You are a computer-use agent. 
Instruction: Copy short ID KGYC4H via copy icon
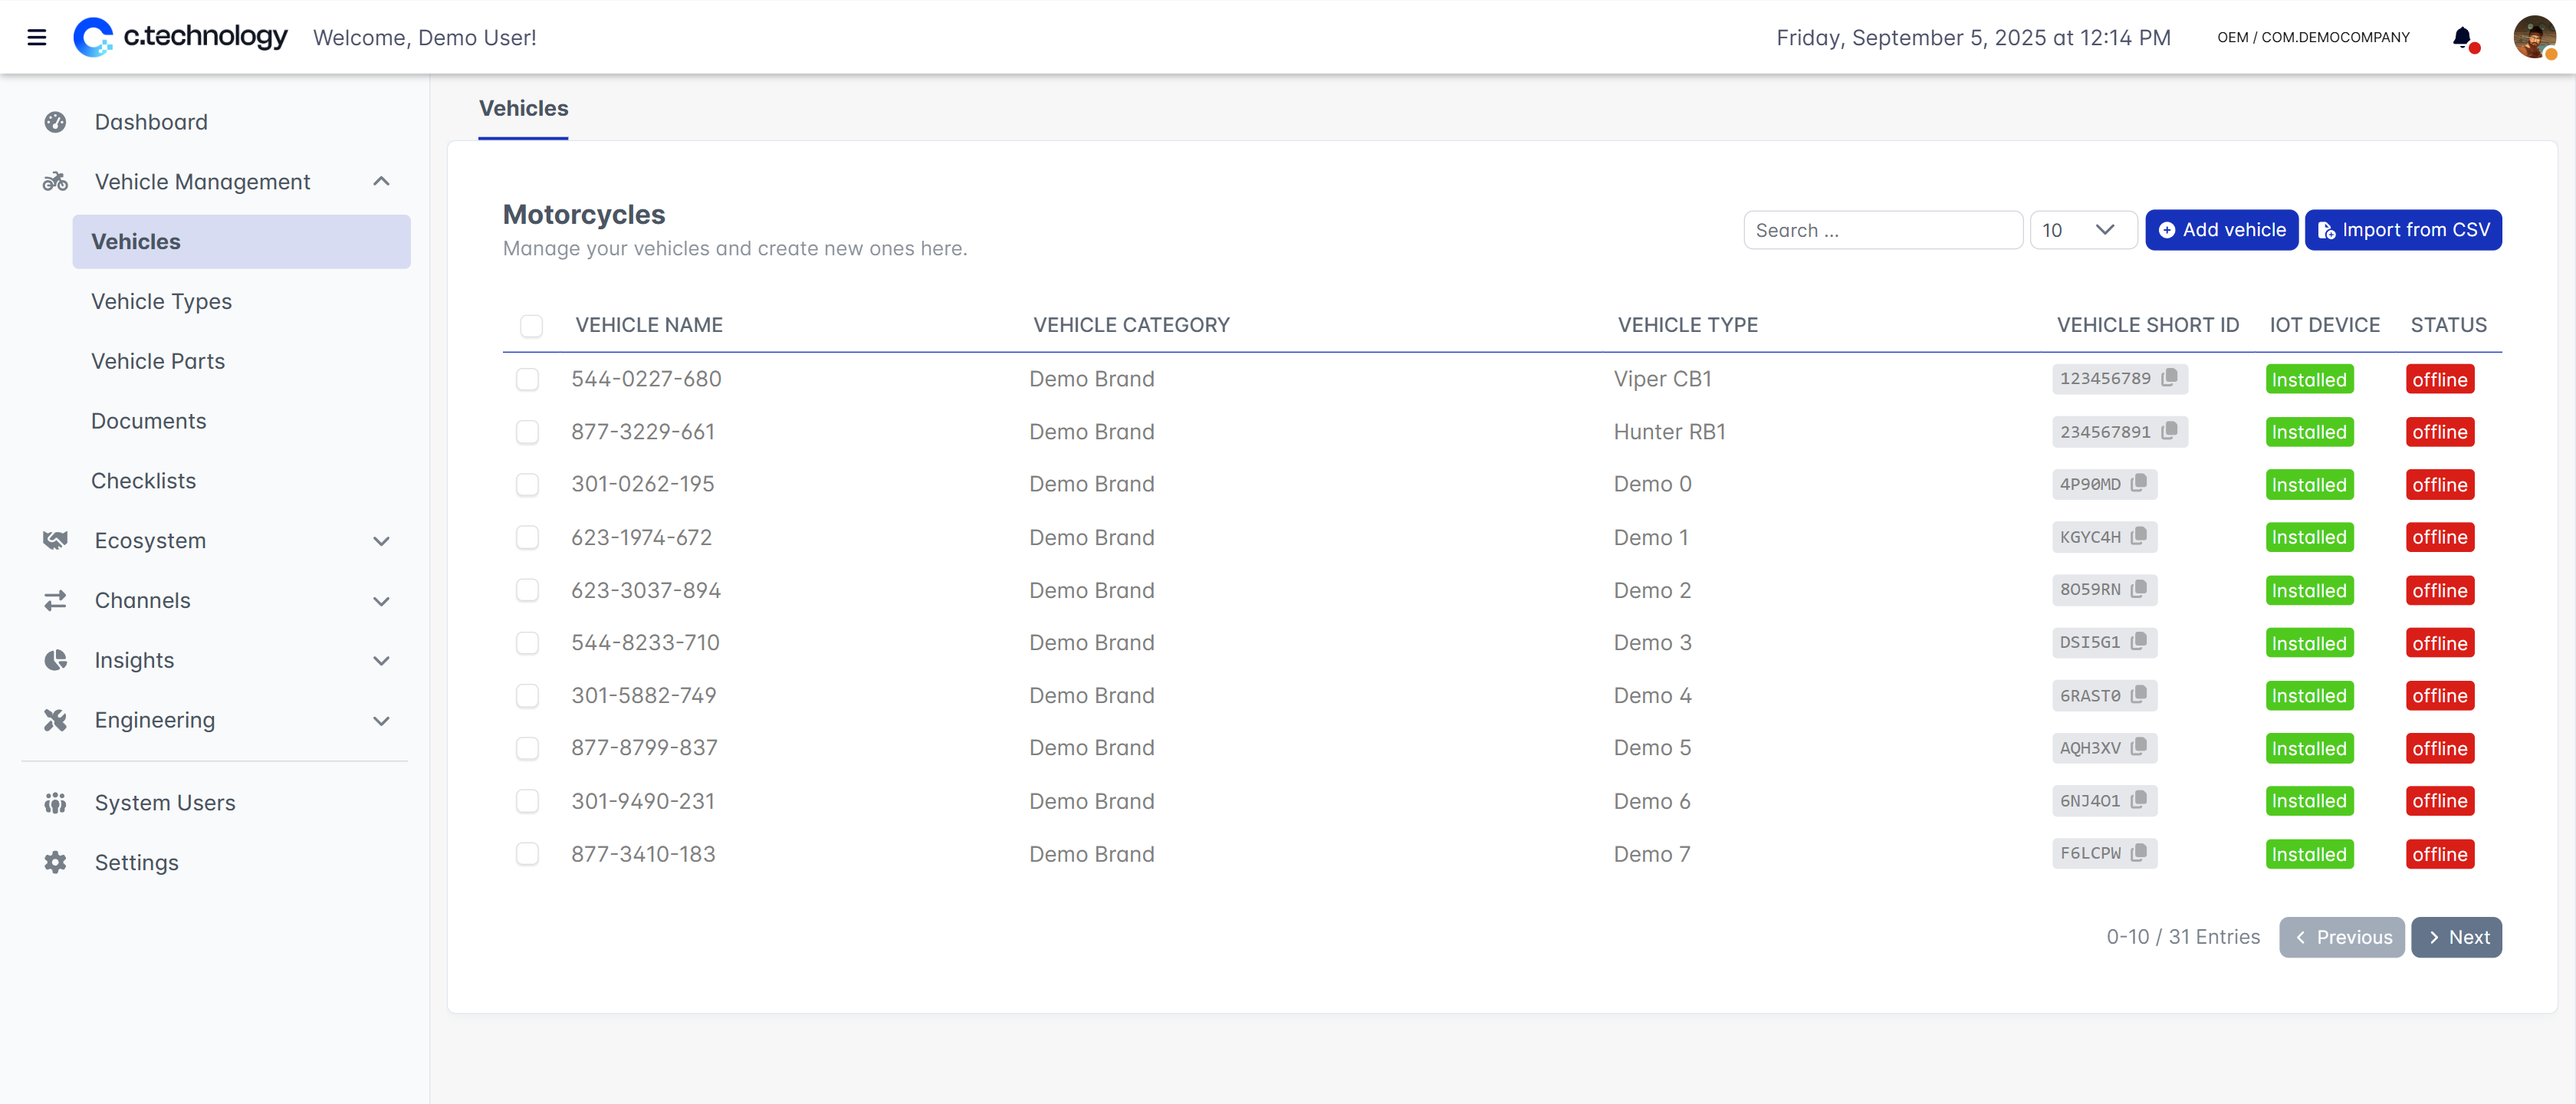point(2138,536)
